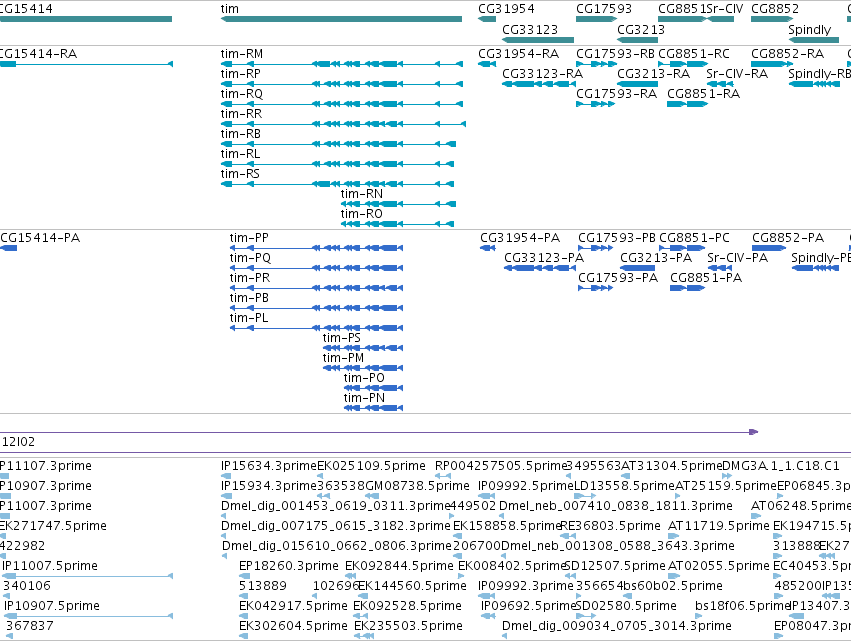Select the CG8851-PA protein

[688, 288]
